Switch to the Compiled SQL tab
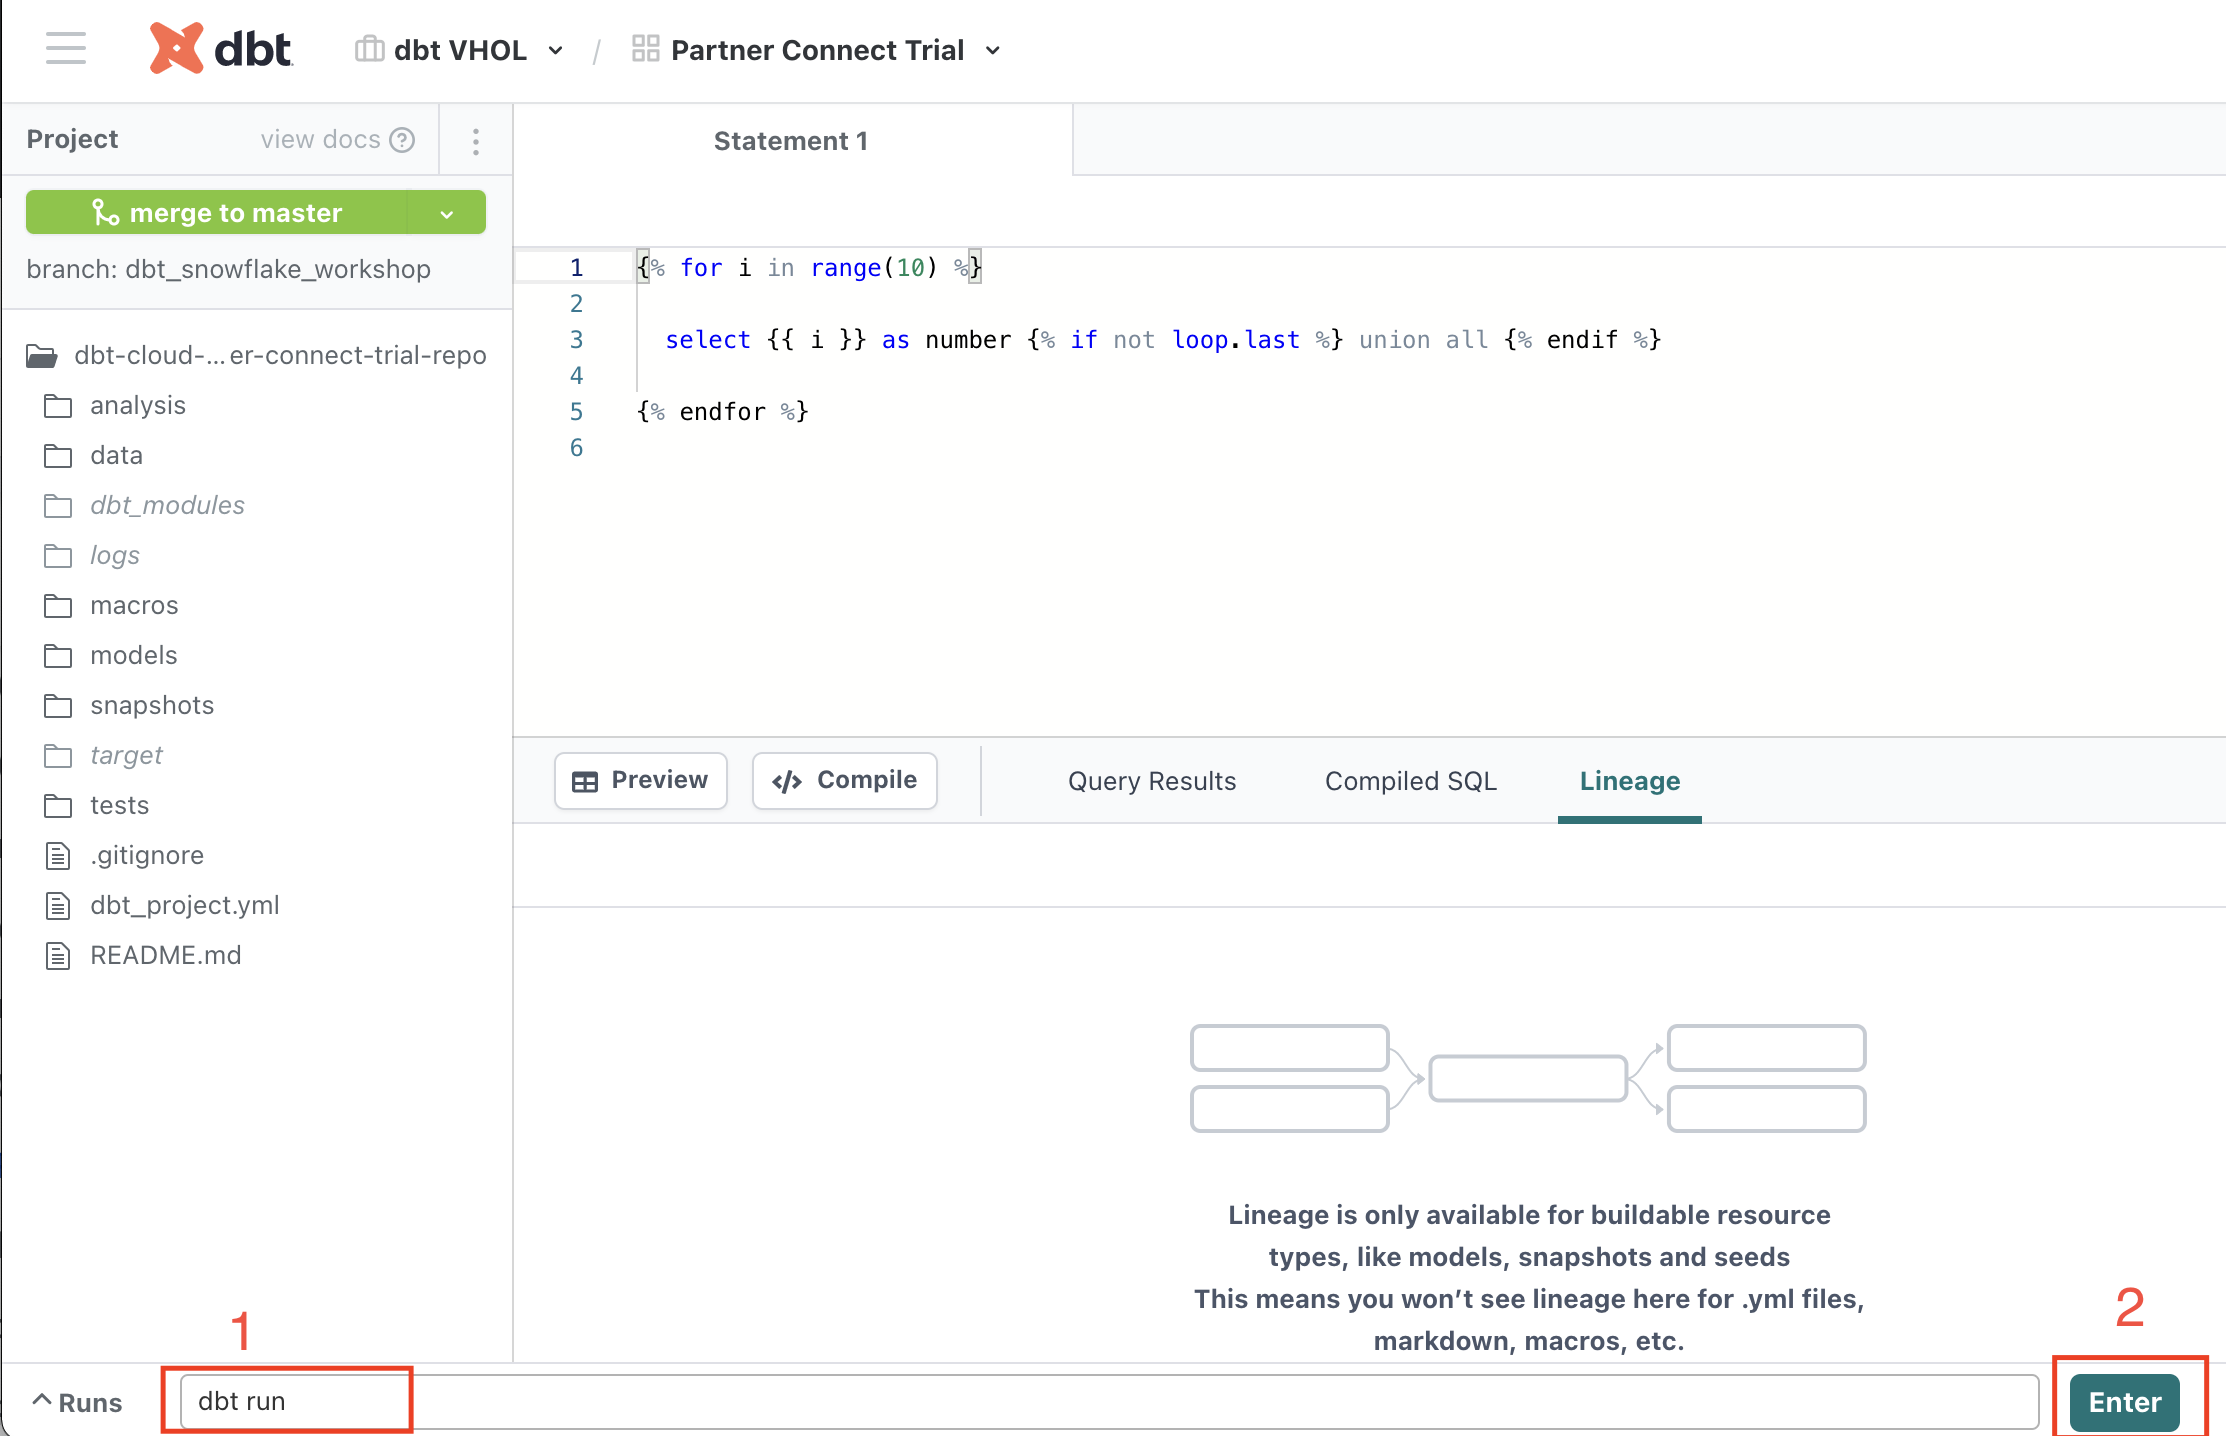 (x=1410, y=781)
